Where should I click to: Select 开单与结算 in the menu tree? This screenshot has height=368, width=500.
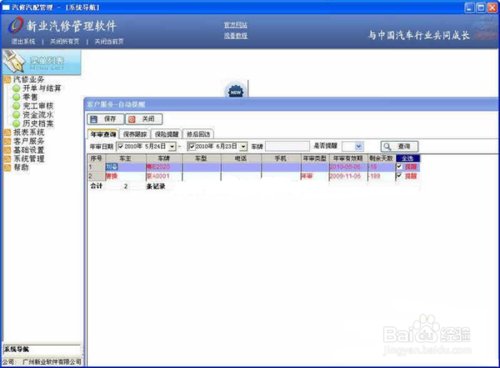tap(42, 88)
